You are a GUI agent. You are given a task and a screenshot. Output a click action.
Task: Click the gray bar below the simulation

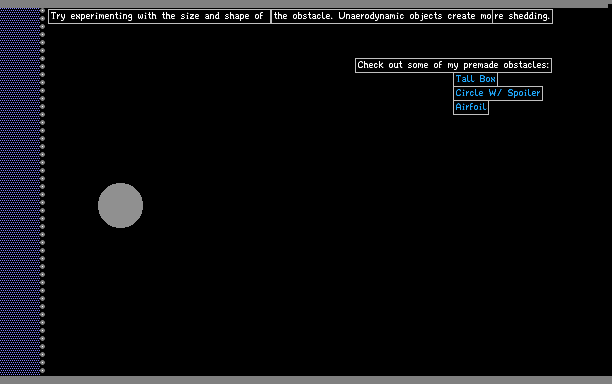(x=306, y=380)
